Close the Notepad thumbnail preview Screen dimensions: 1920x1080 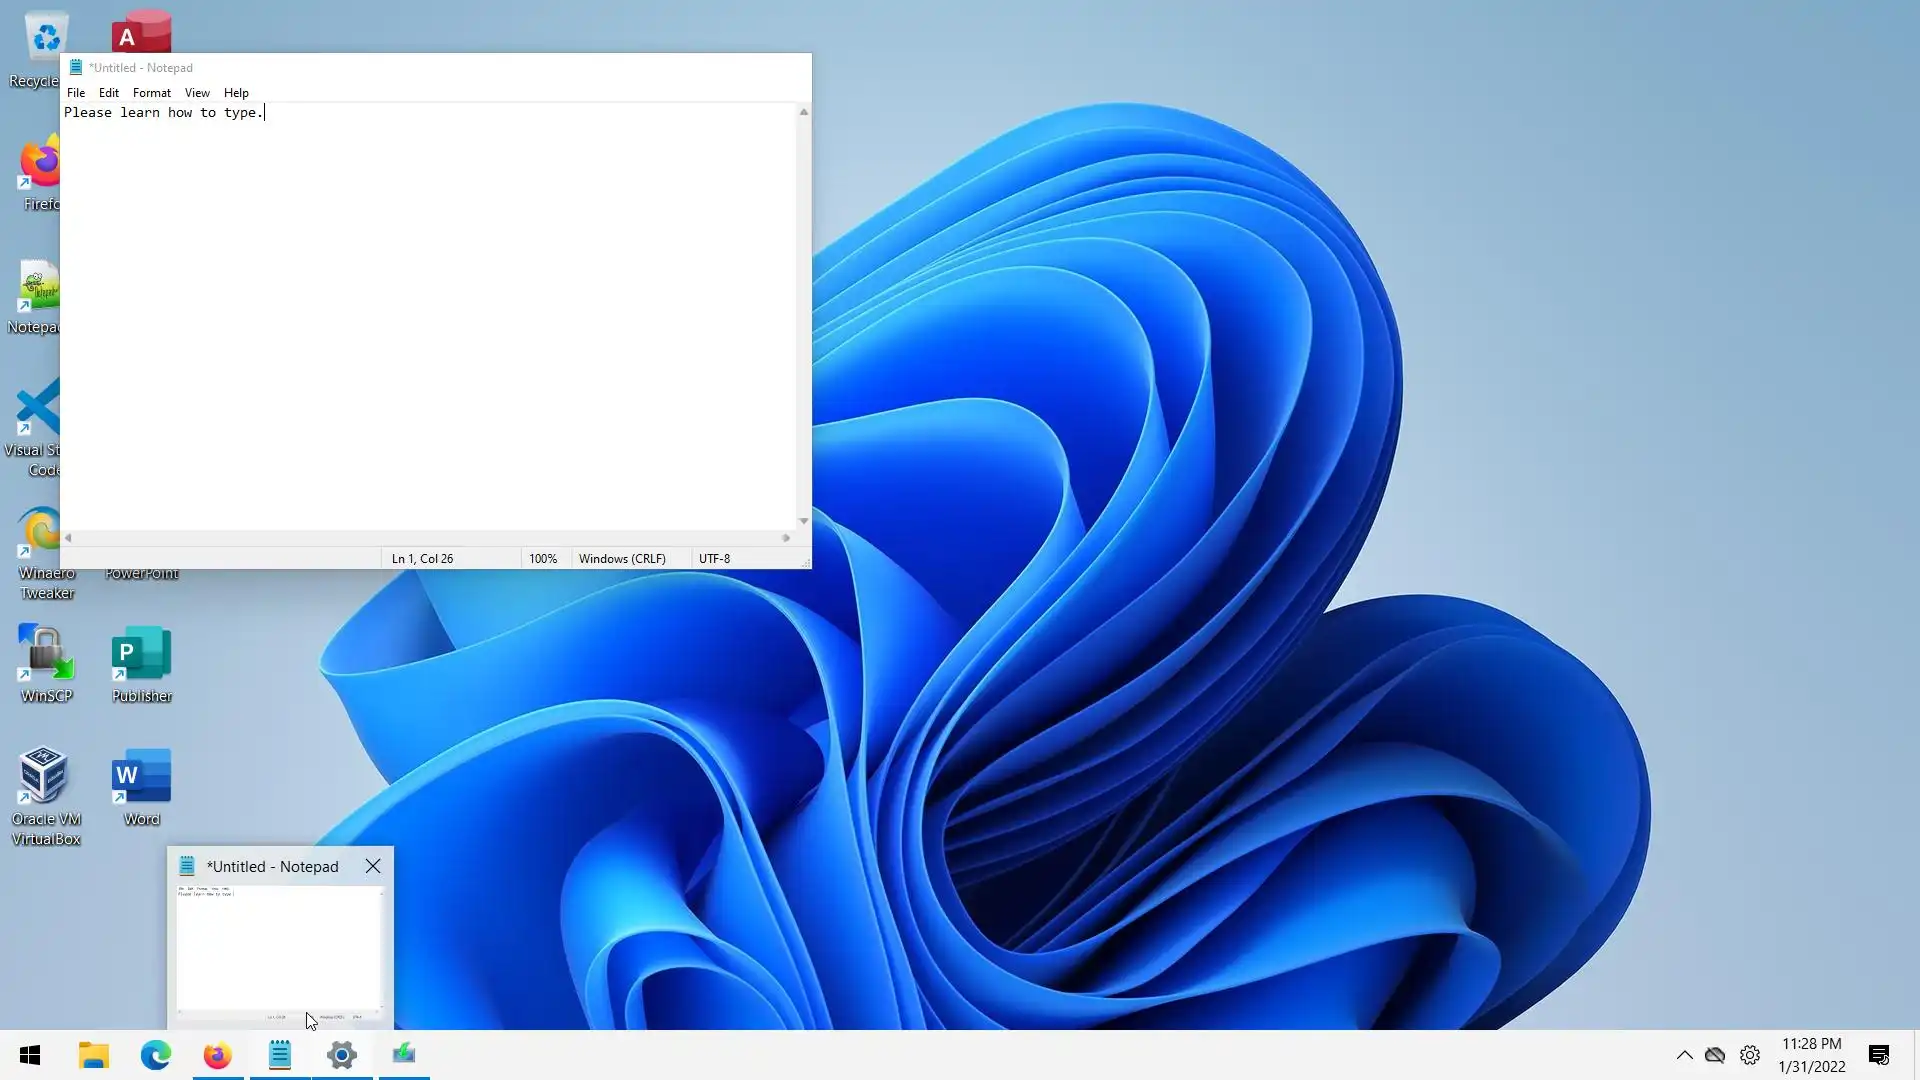(373, 866)
